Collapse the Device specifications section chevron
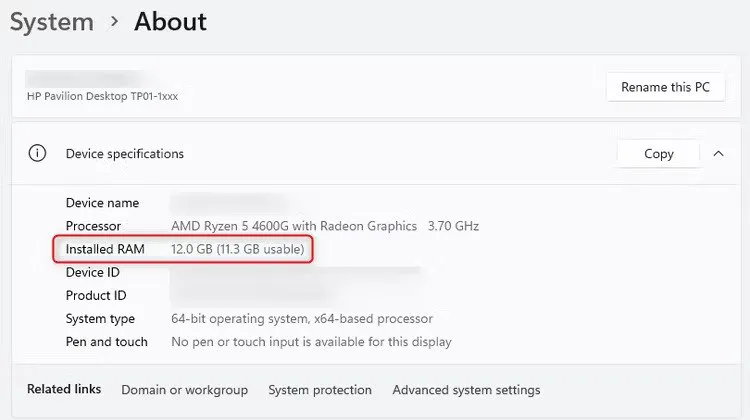Viewport: 750px width, 420px height. (x=718, y=154)
